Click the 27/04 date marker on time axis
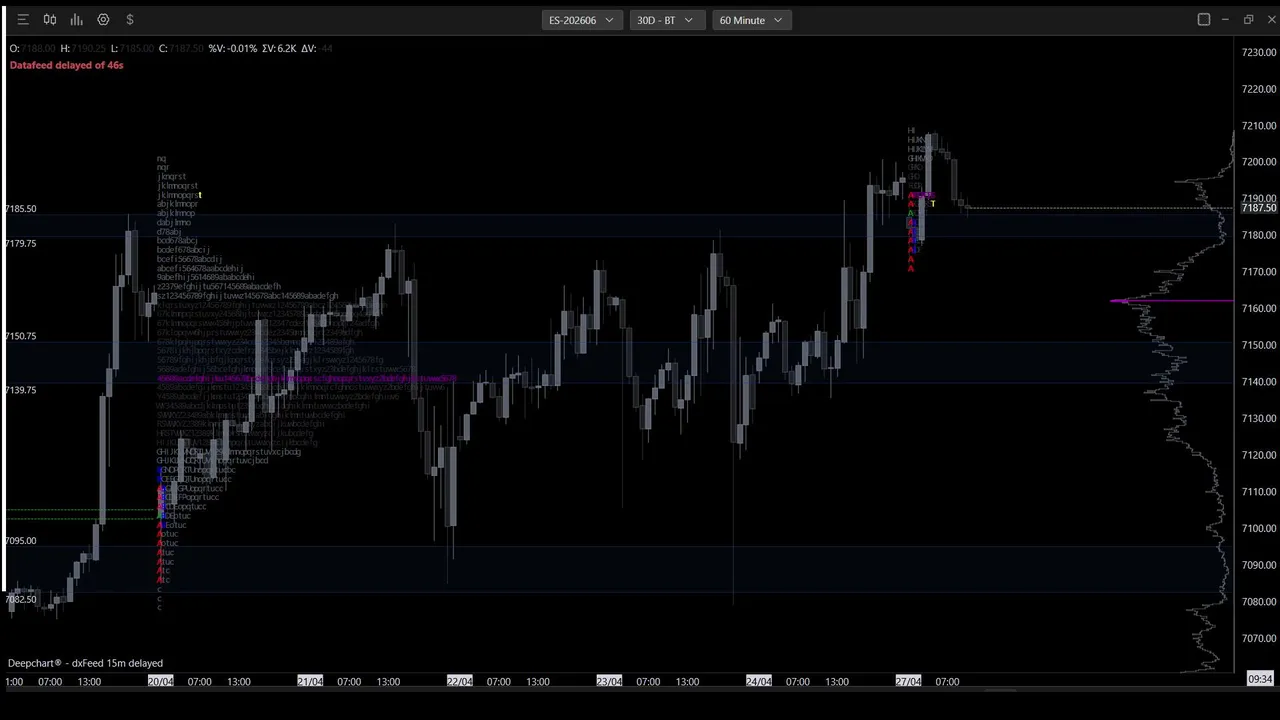The image size is (1280, 720). pos(908,681)
